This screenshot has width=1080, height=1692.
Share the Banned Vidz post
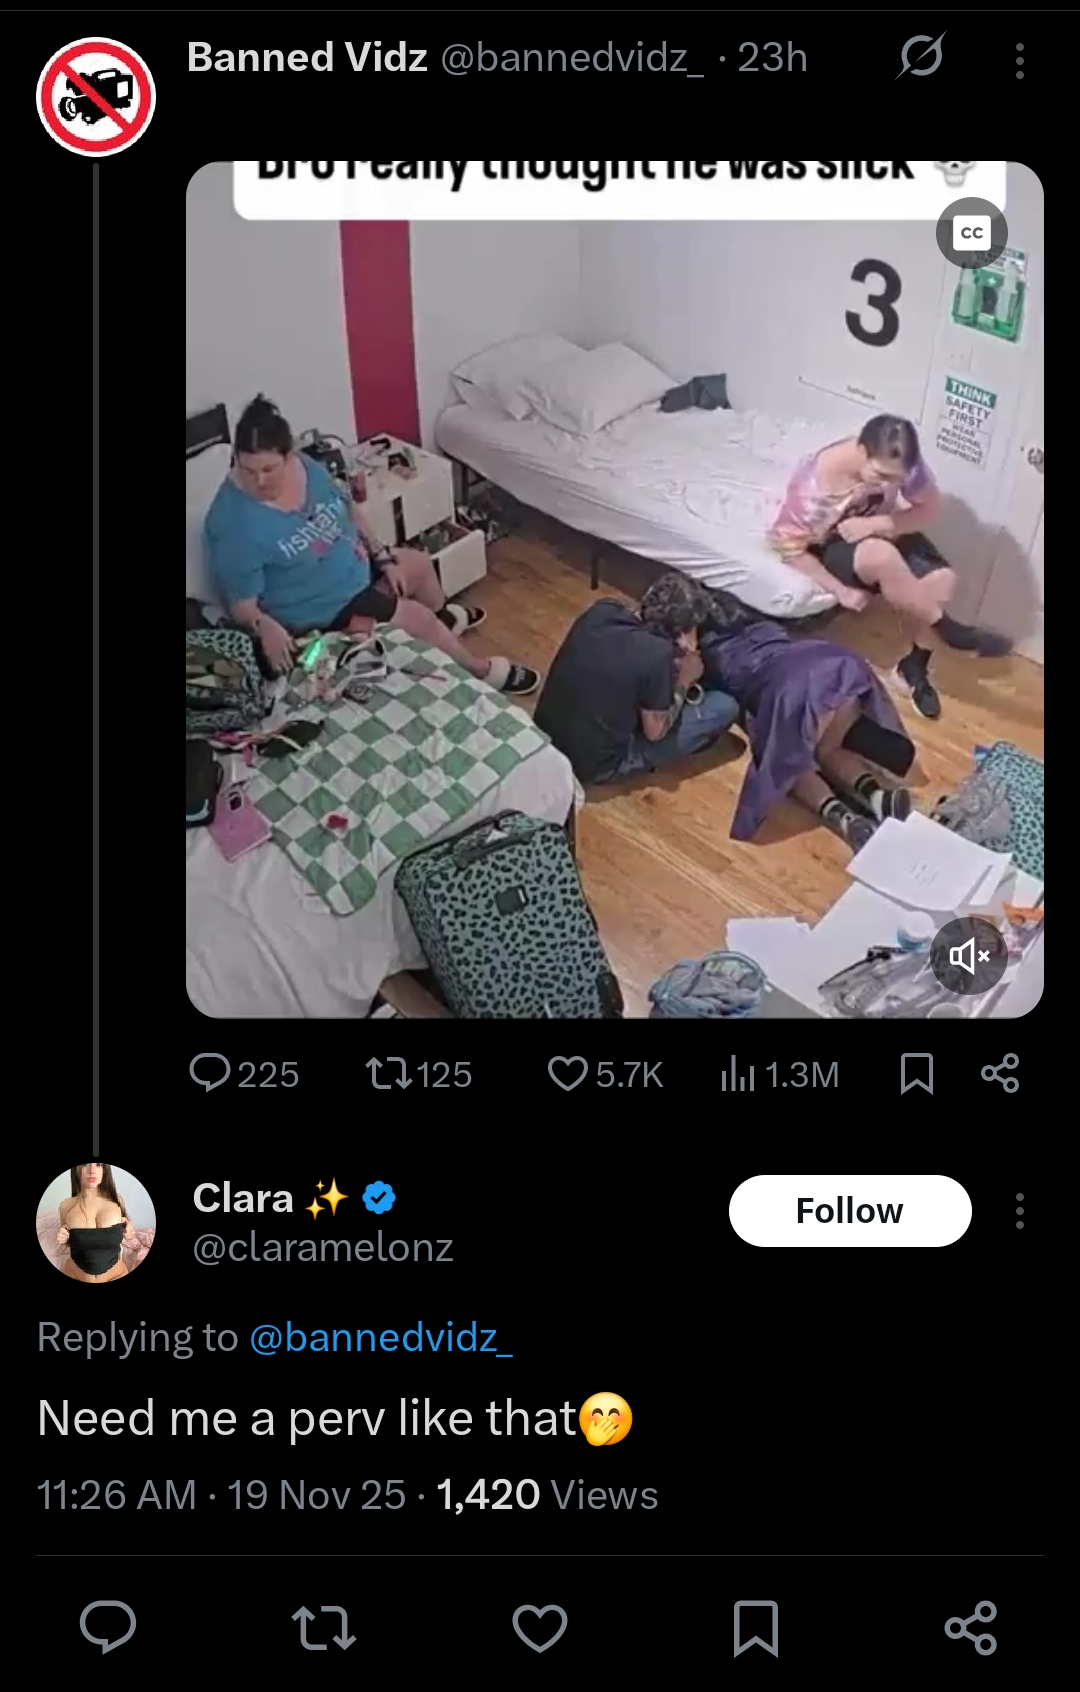point(1000,1073)
